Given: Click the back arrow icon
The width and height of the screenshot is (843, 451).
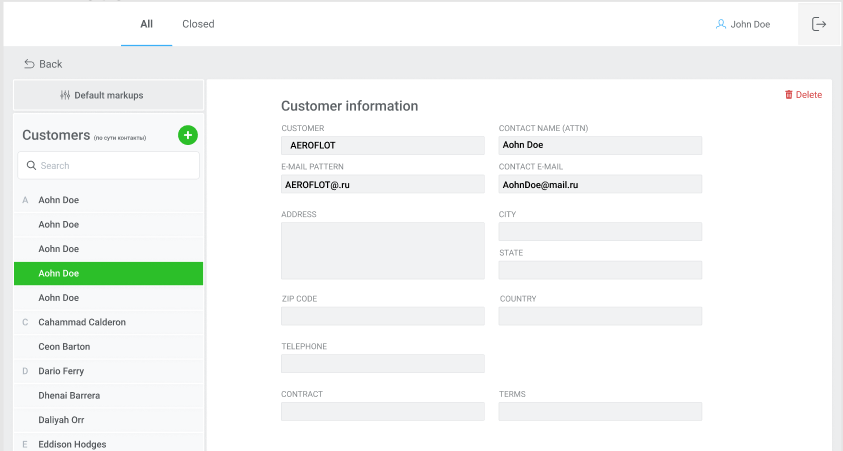Looking at the screenshot, I should click(x=29, y=64).
